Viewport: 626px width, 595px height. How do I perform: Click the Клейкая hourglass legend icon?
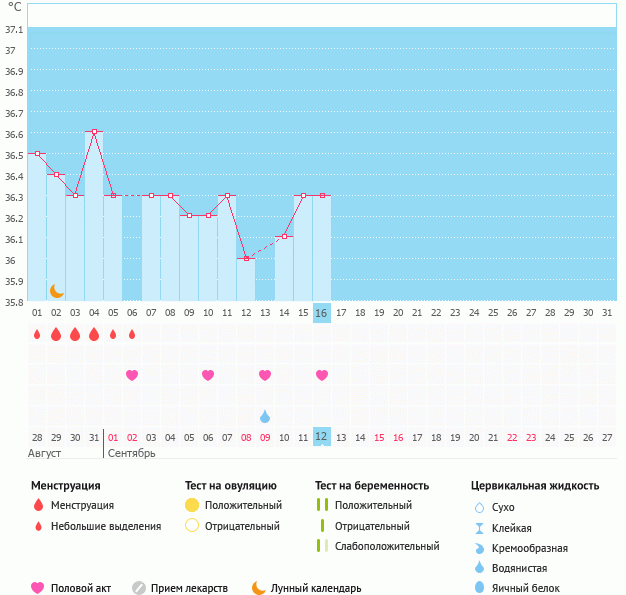(x=479, y=528)
